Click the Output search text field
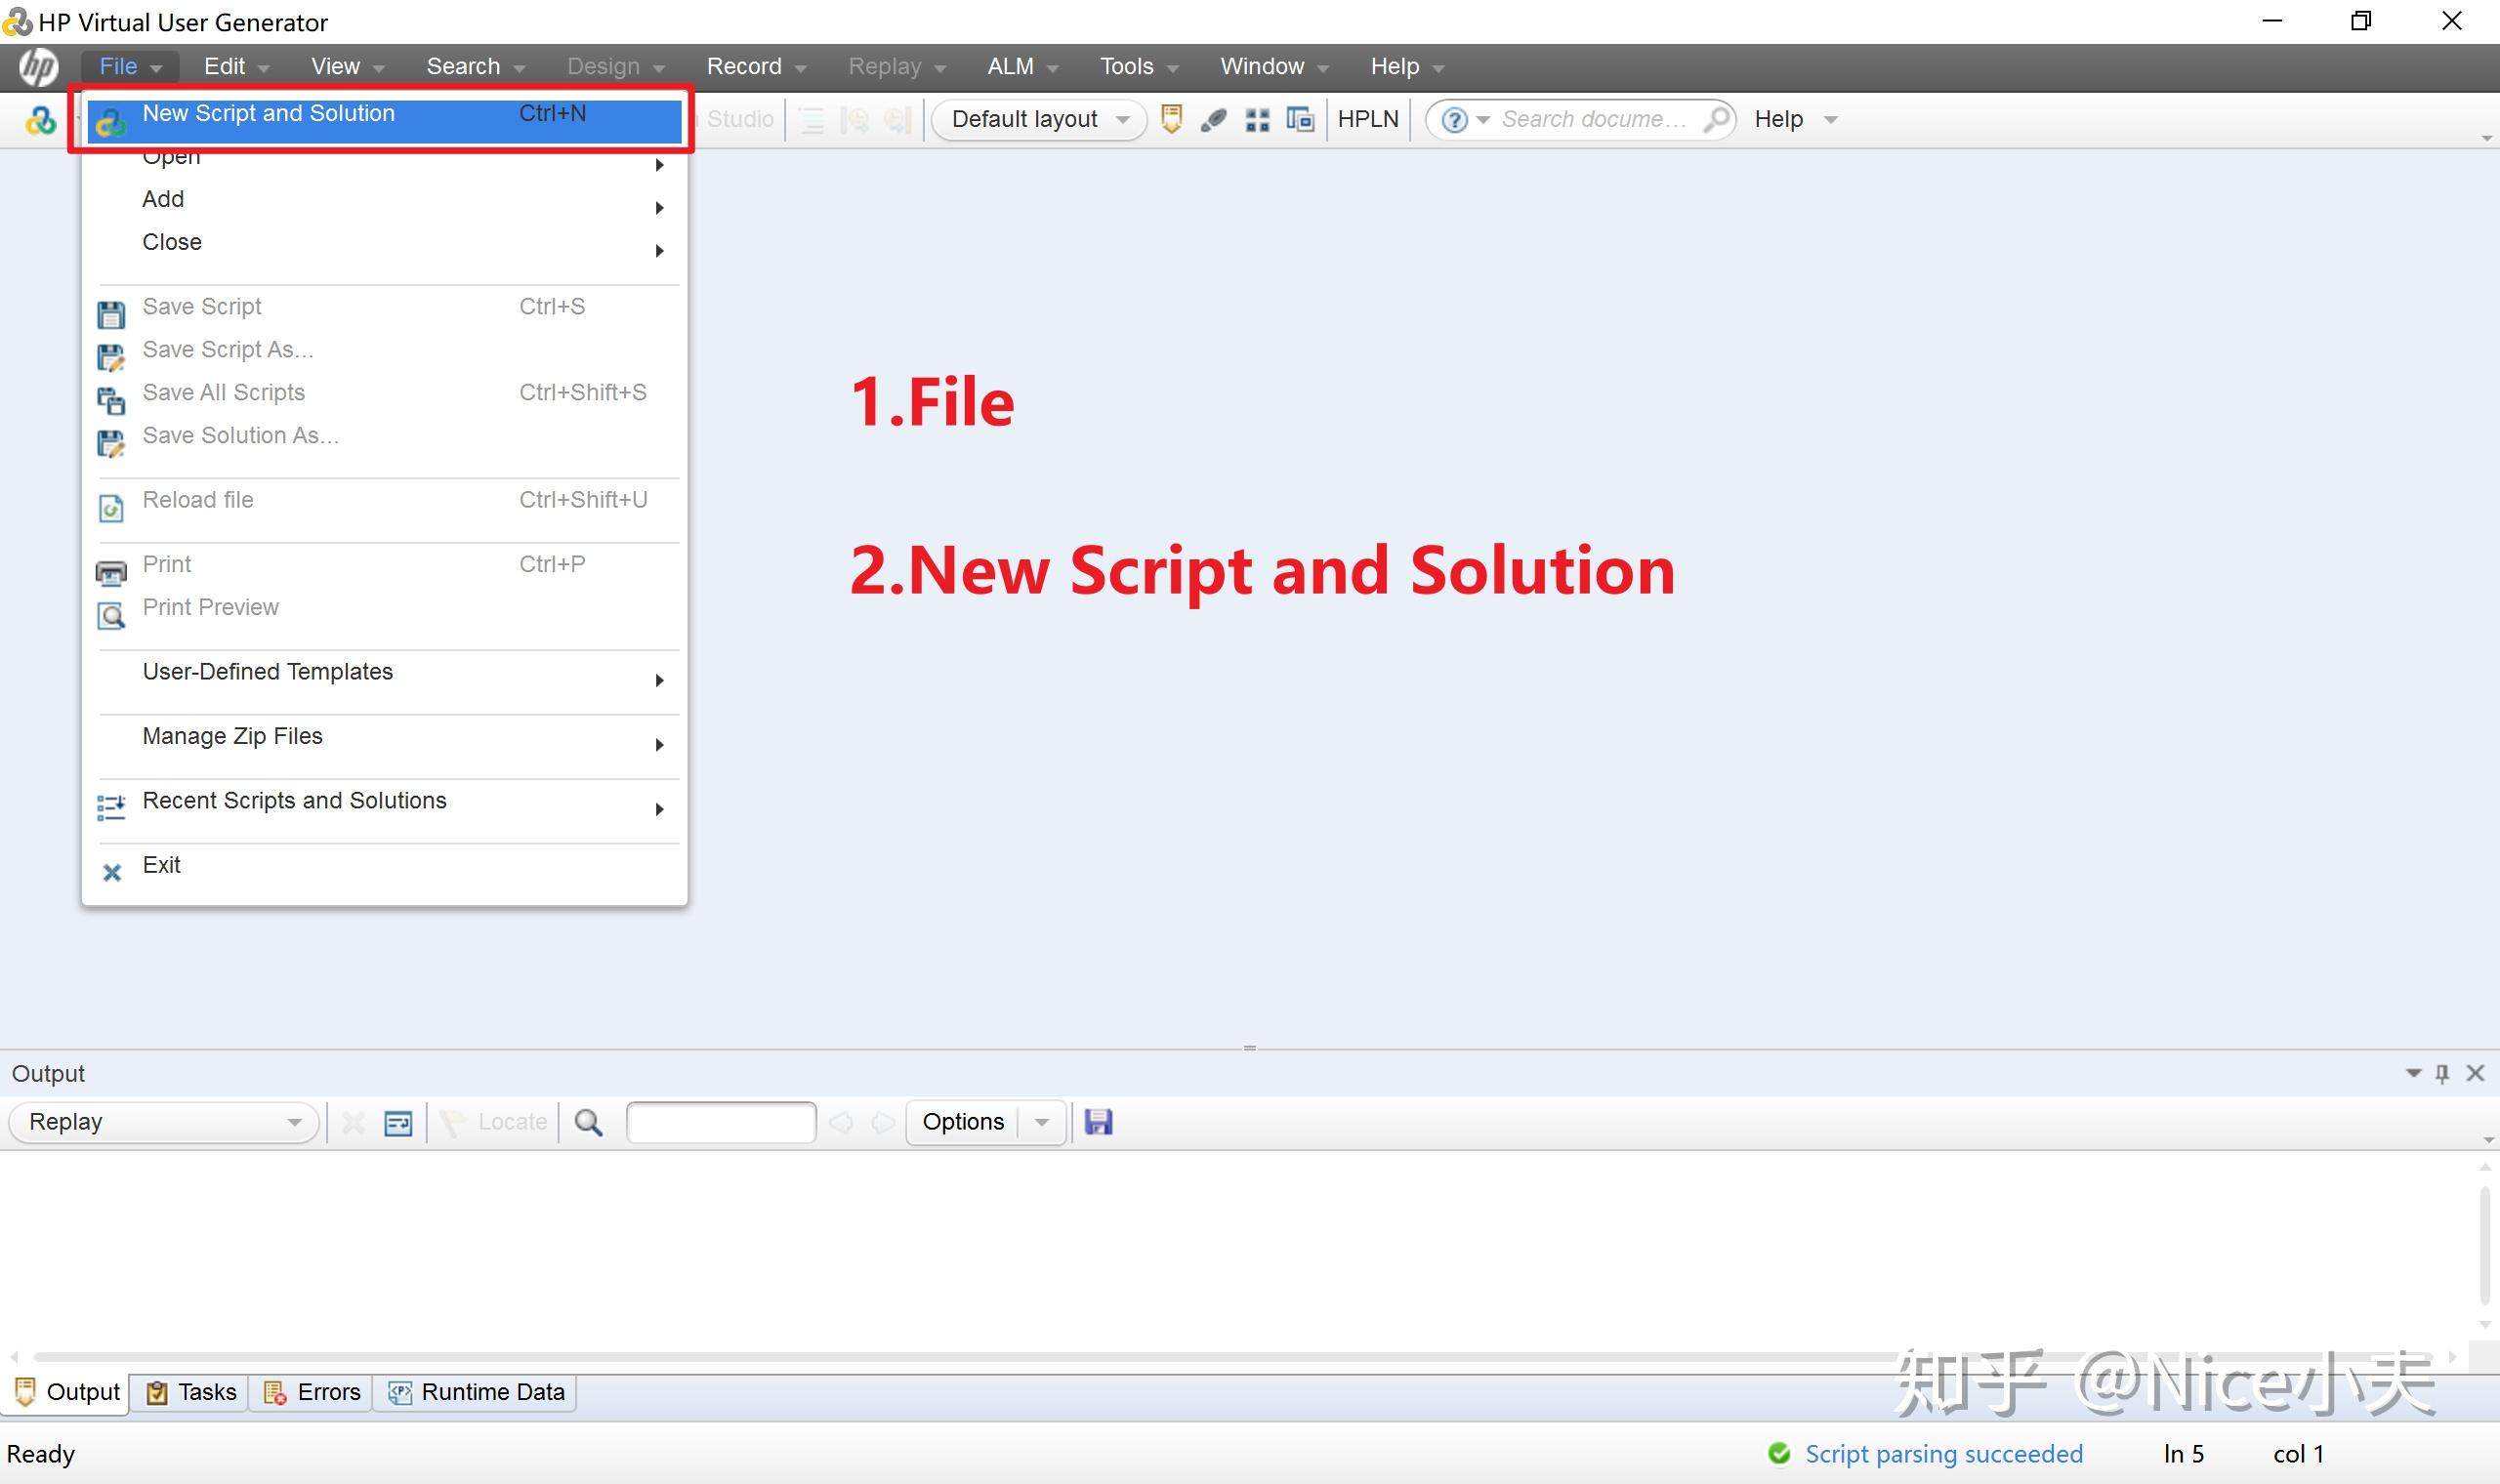 (720, 1122)
